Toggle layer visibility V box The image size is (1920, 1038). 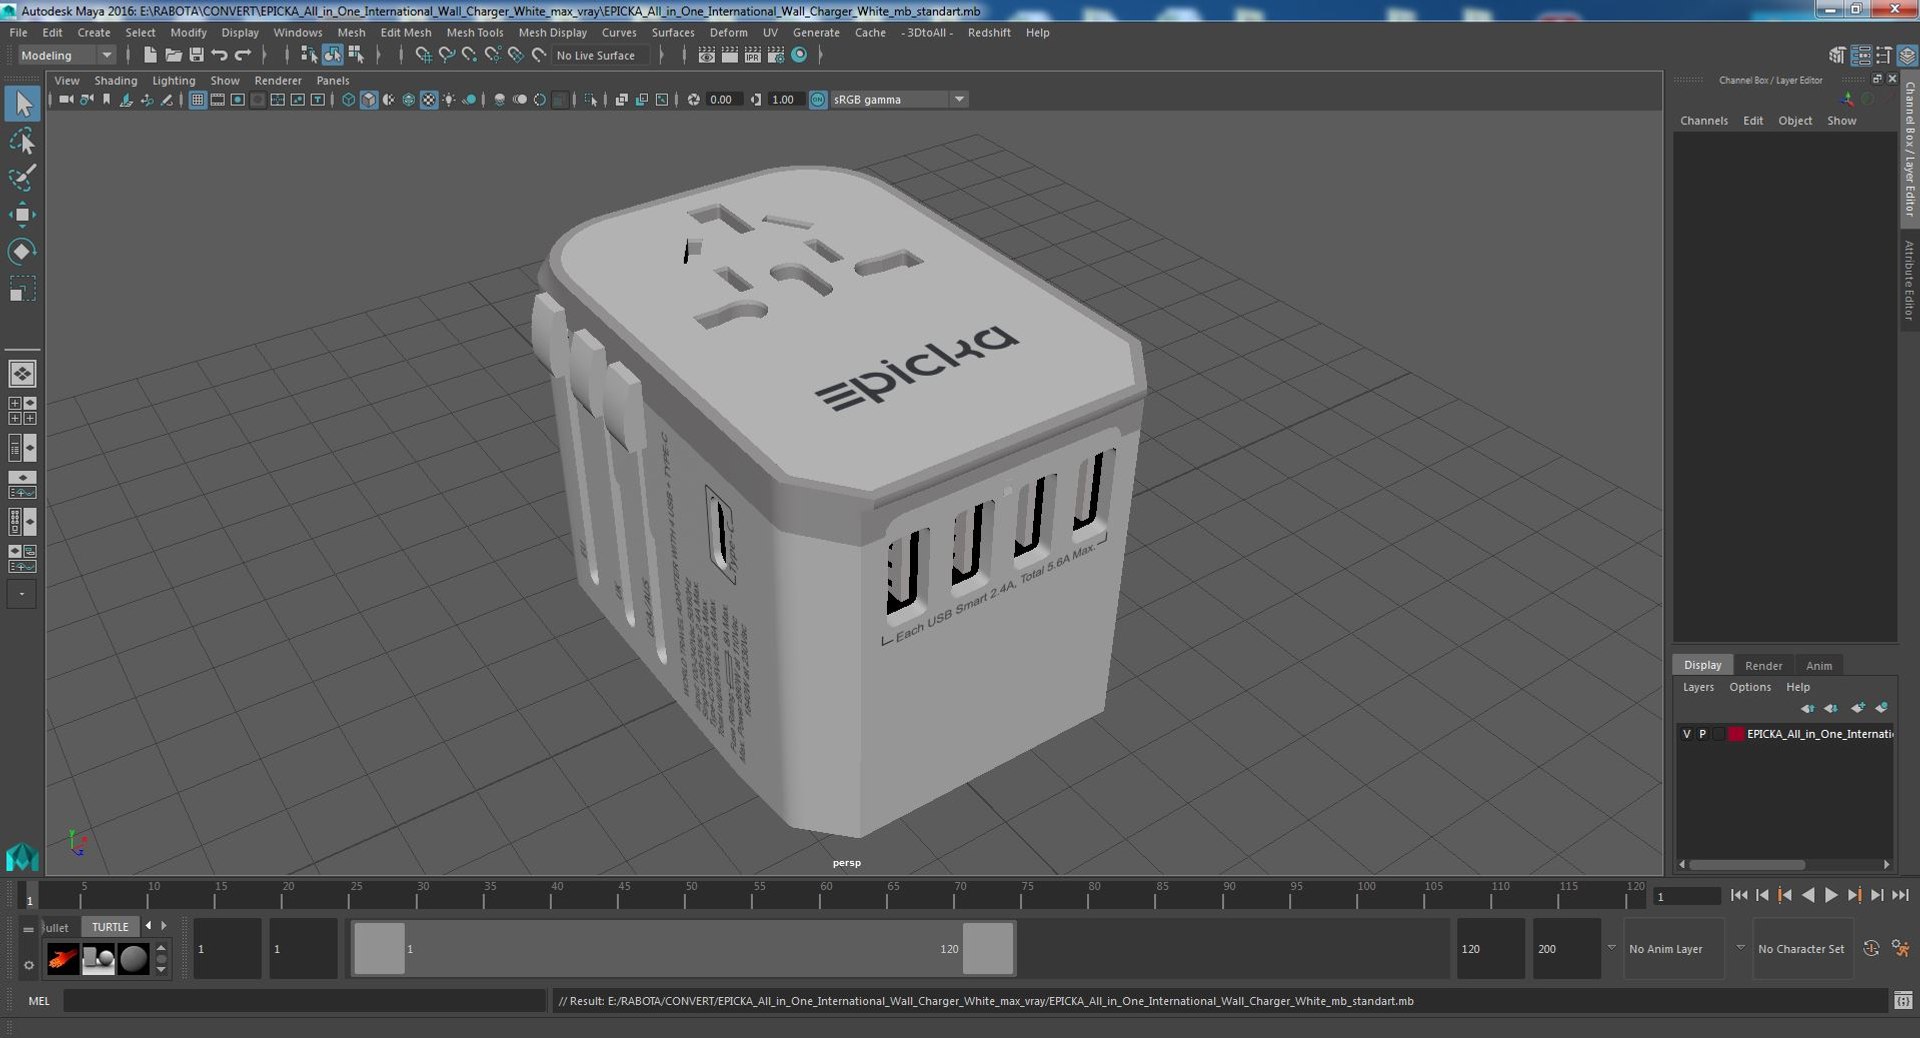(1687, 734)
